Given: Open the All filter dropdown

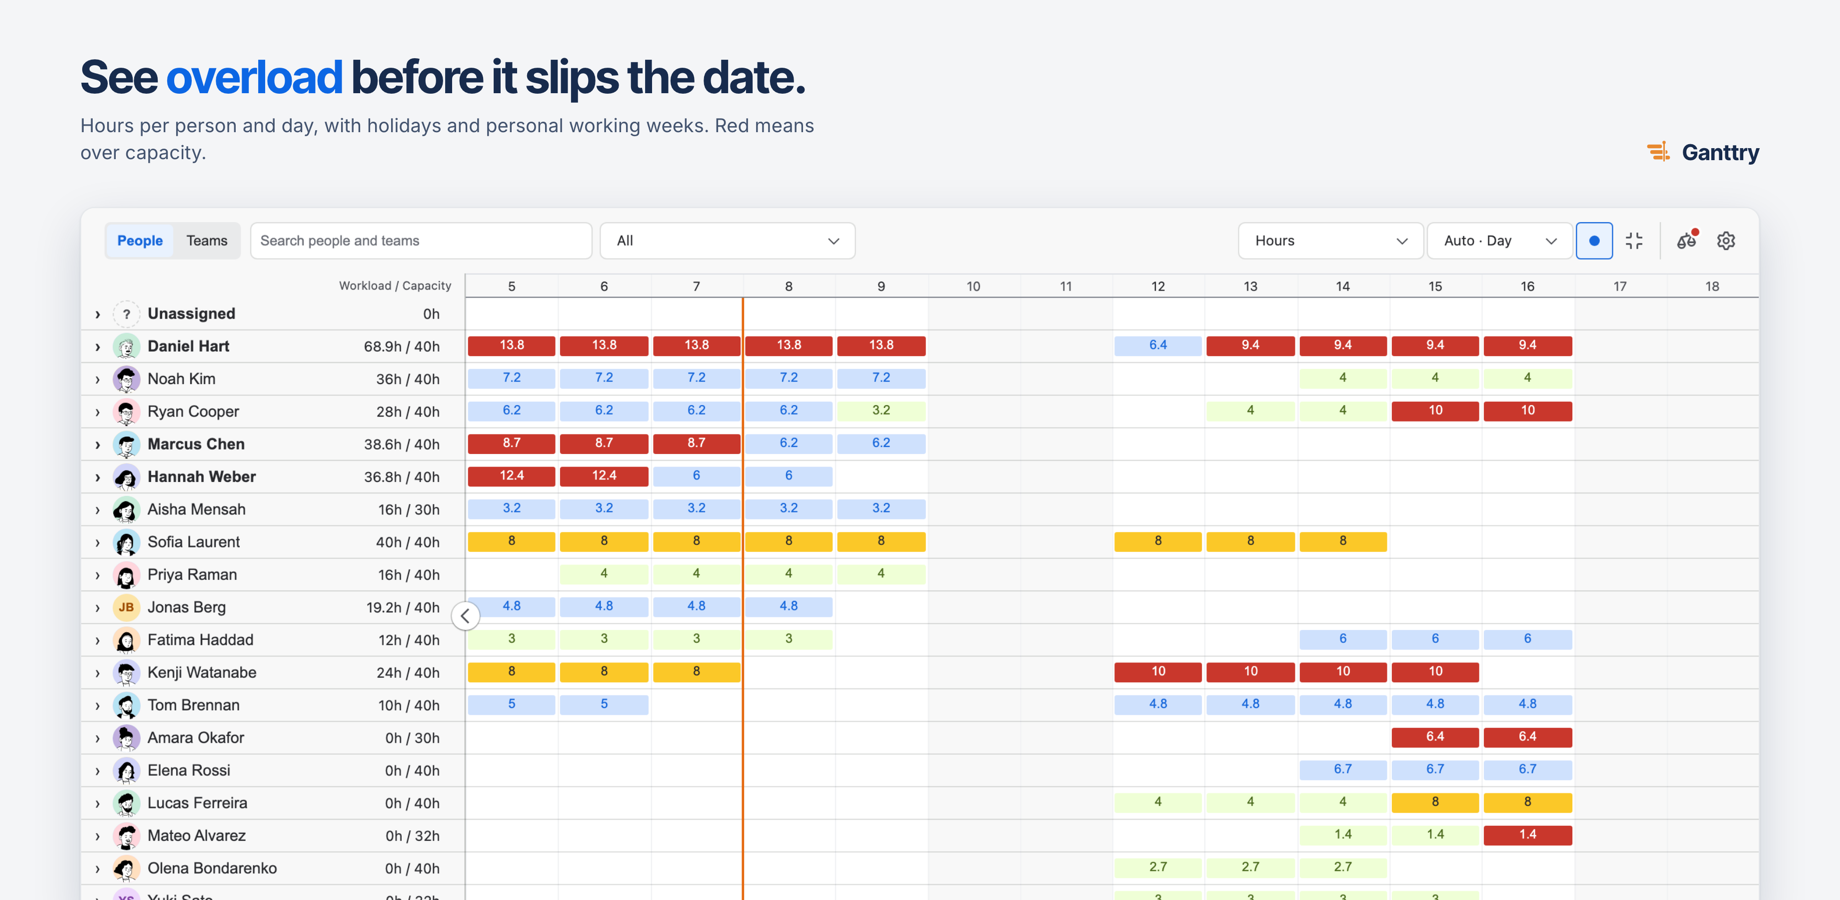Looking at the screenshot, I should coord(727,241).
